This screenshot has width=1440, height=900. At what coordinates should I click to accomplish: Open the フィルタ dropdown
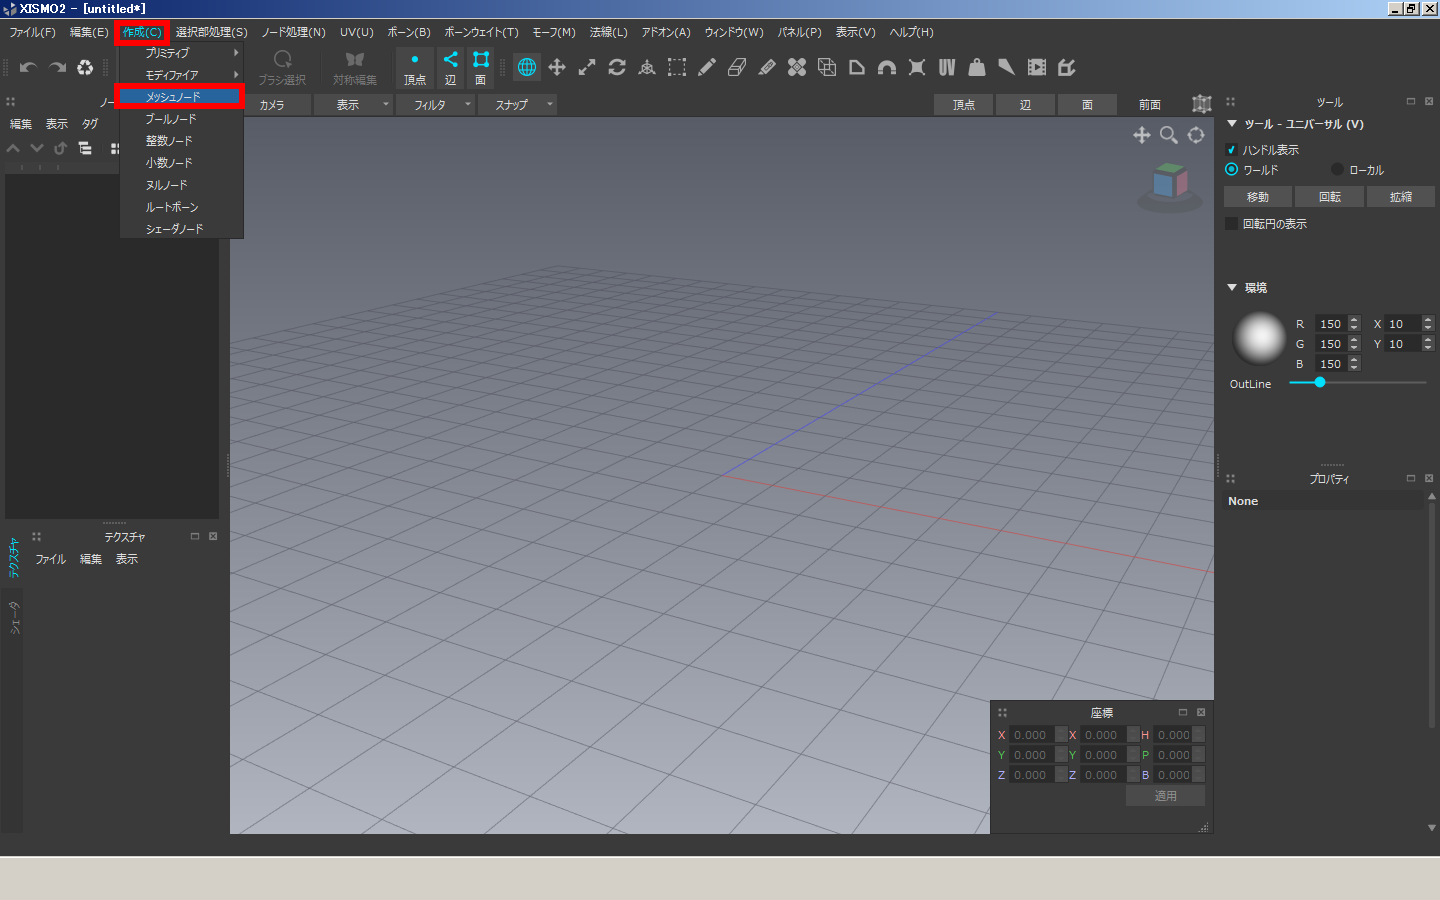click(435, 104)
